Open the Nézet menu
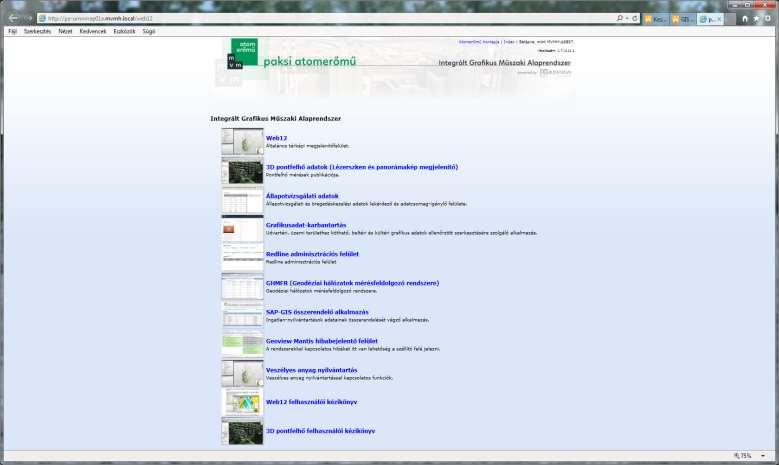779x465 pixels. (65, 31)
